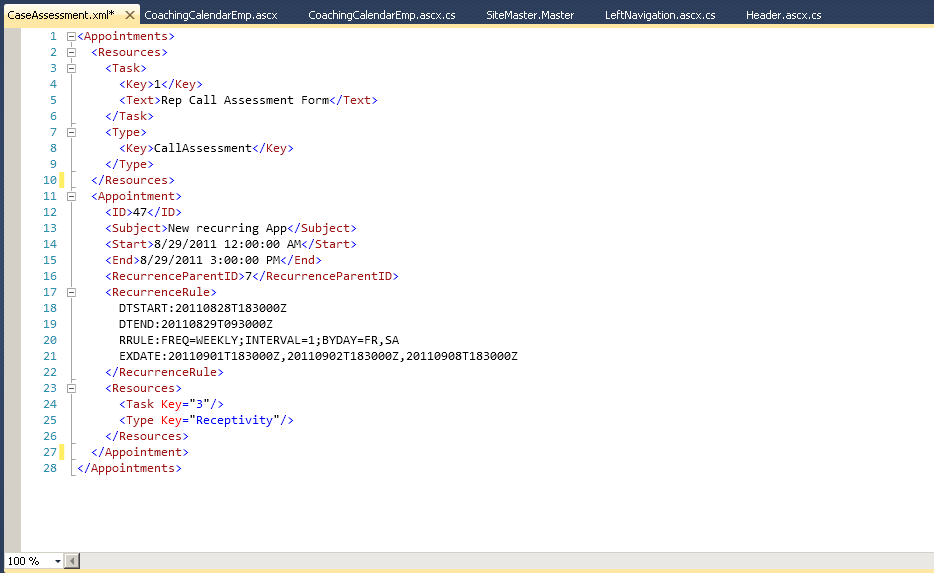This screenshot has height=573, width=934.
Task: Click the EXDATE line text
Action: 318,356
